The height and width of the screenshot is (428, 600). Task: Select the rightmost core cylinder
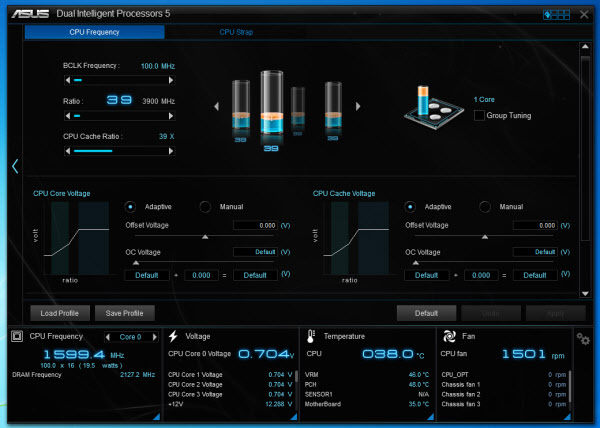(x=333, y=104)
